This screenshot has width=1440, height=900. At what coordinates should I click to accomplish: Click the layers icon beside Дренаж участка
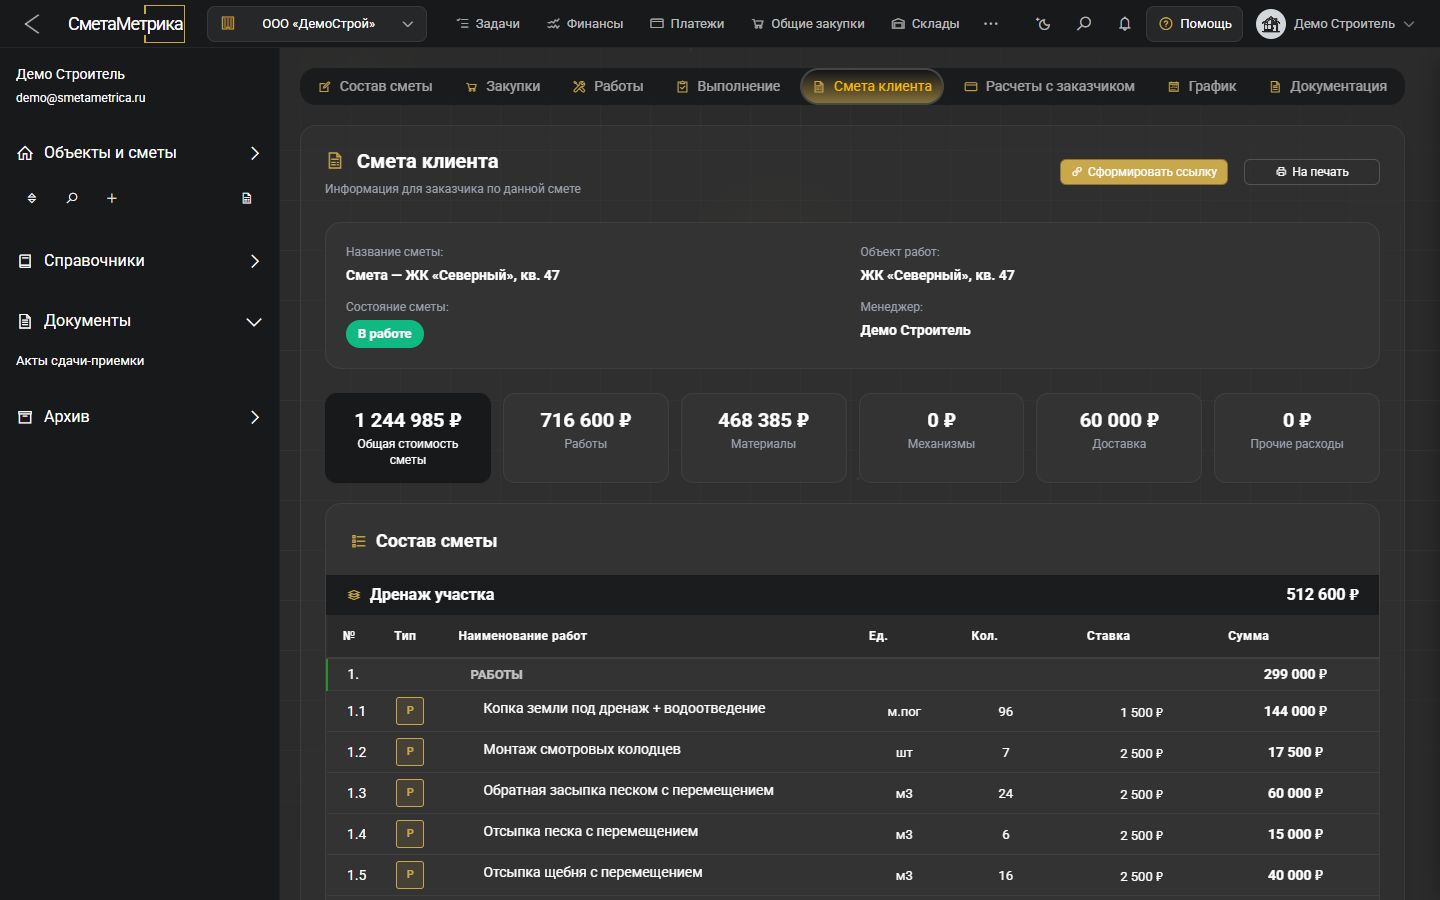[353, 595]
